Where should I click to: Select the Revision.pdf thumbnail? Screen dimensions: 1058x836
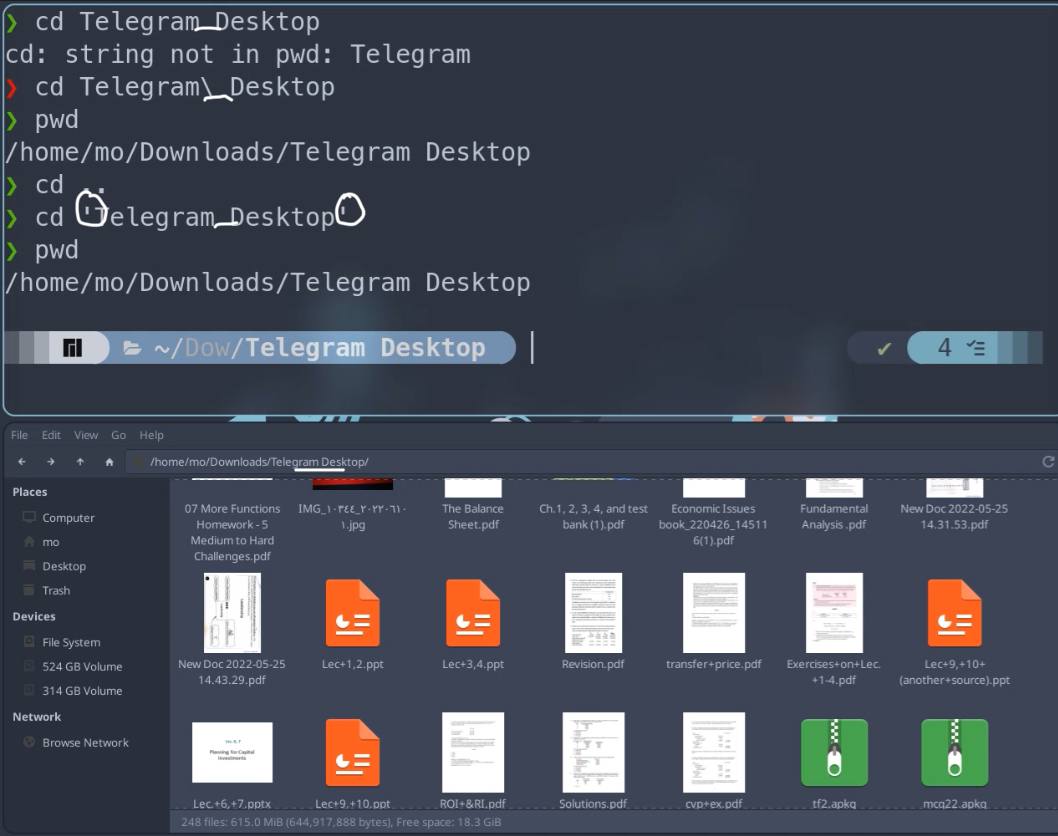593,613
